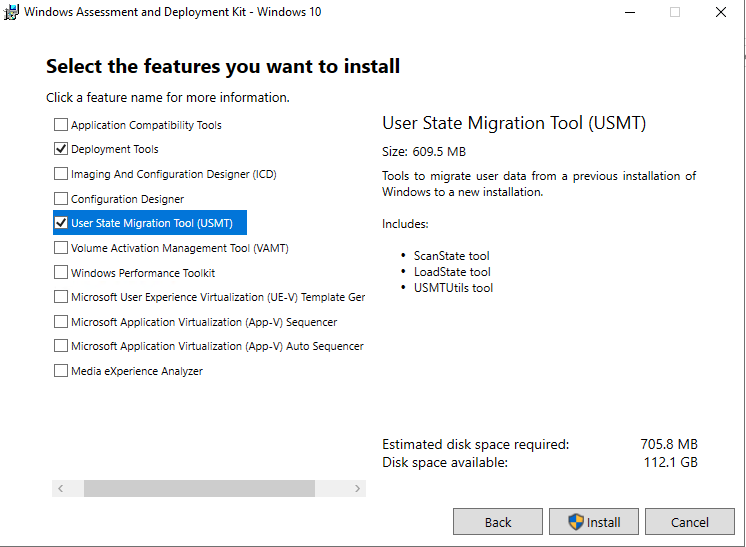The width and height of the screenshot is (746, 547).
Task: Select Imaging And Configuration Designer (ICD) label
Action: (174, 174)
